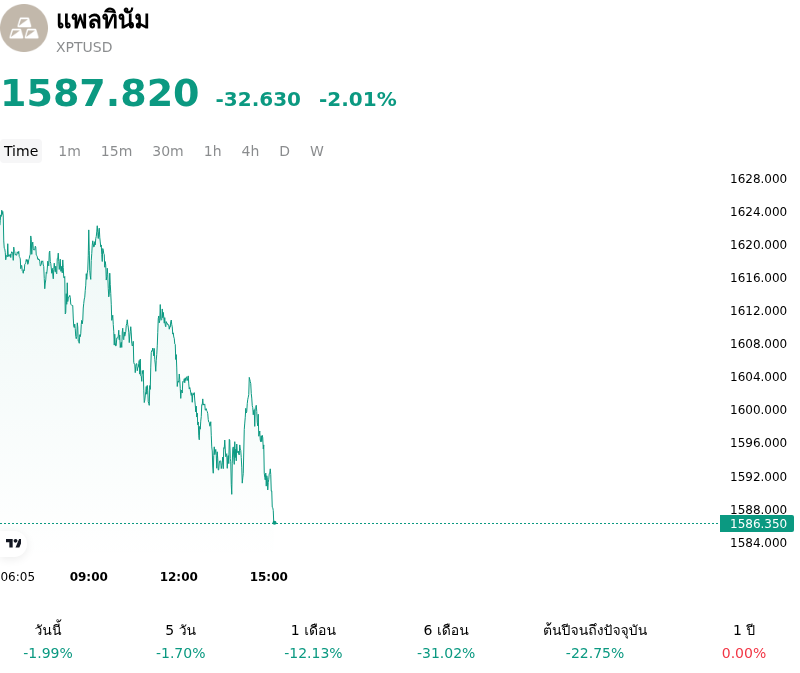This screenshot has height=673, width=800.
Task: Open the TradingView logo badge
Action: point(14,543)
